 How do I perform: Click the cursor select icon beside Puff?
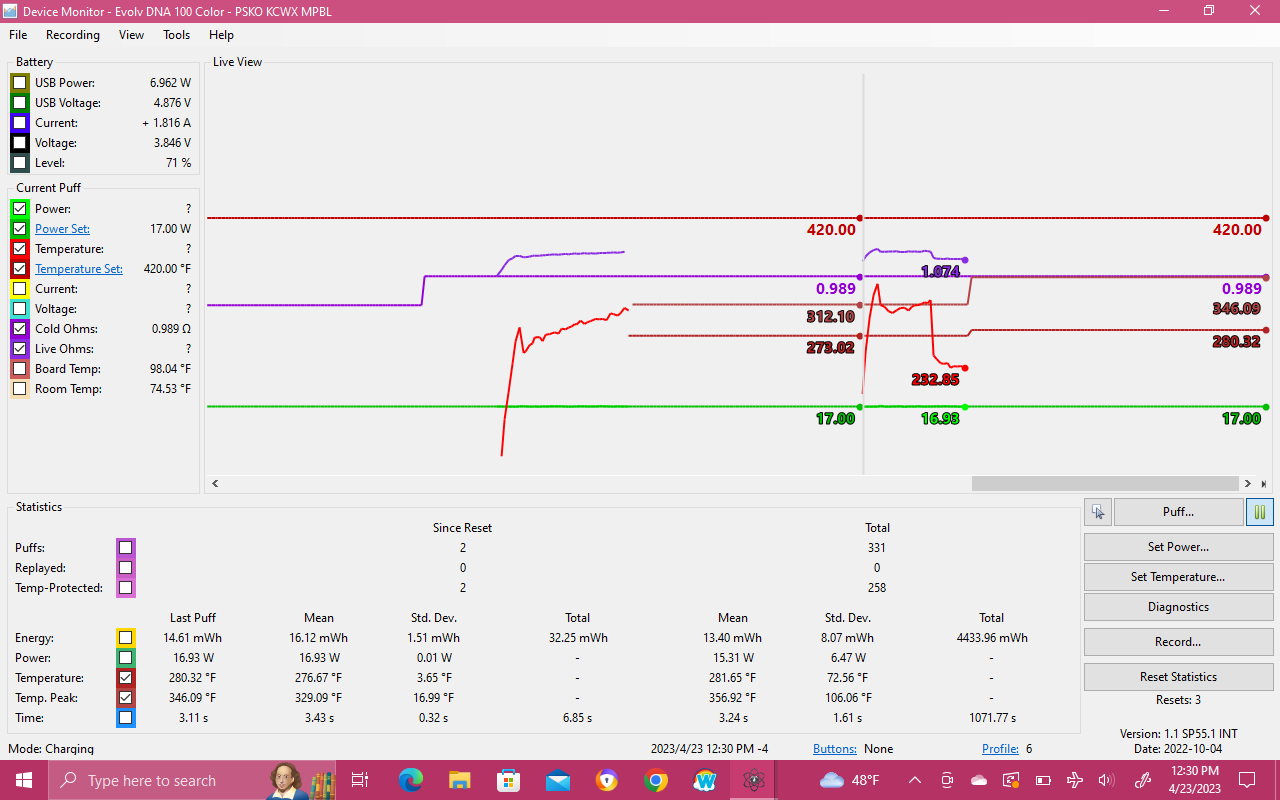(x=1098, y=512)
